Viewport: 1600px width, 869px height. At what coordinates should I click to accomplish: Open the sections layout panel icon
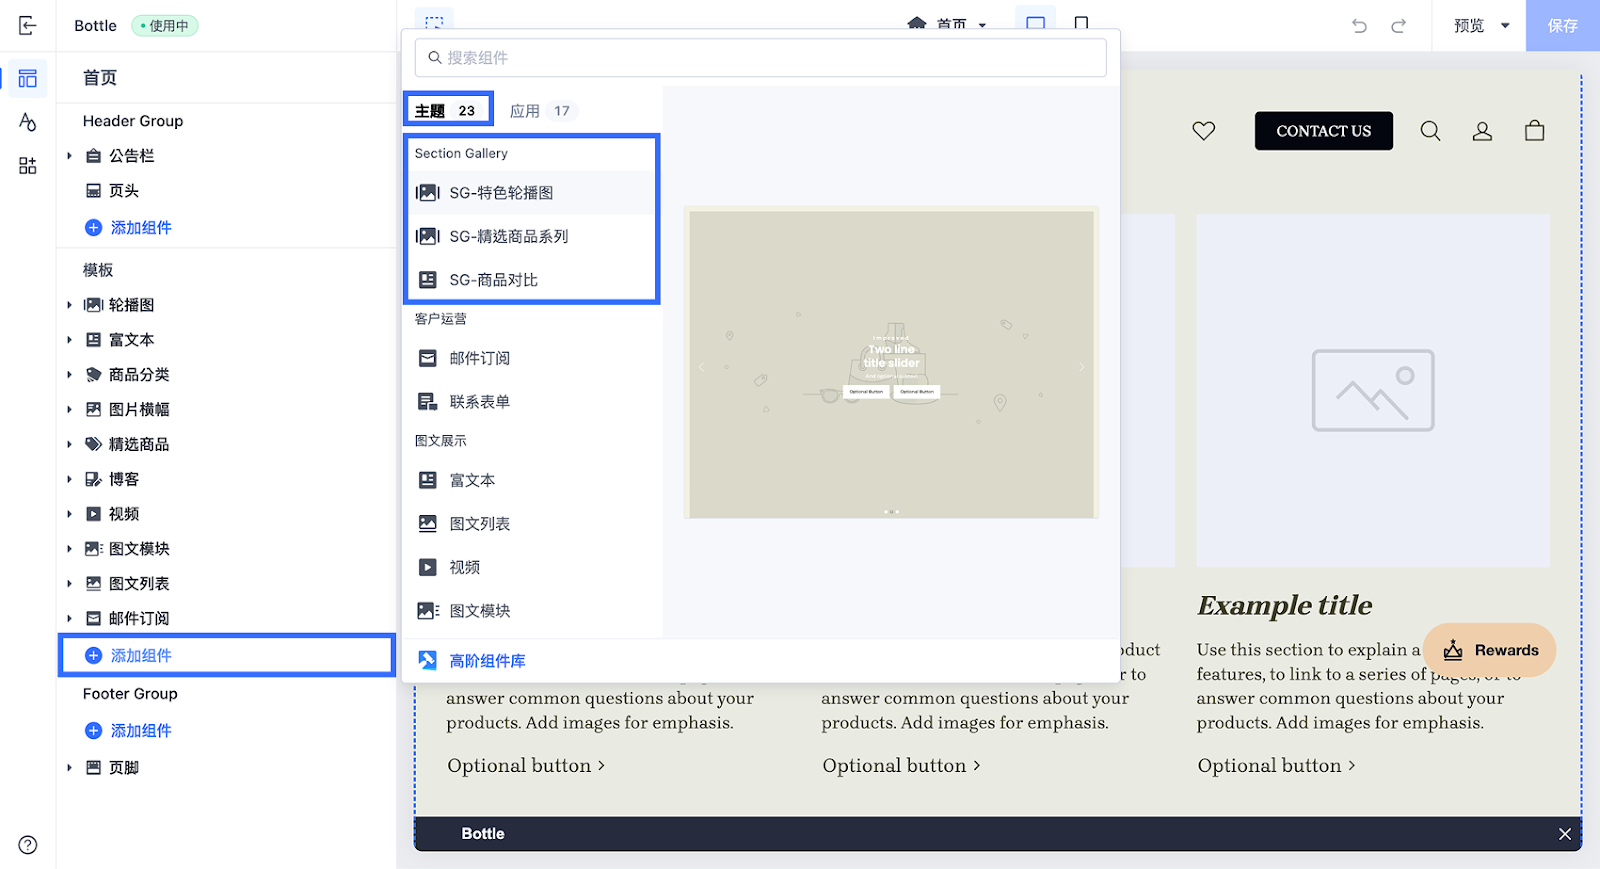click(x=27, y=78)
